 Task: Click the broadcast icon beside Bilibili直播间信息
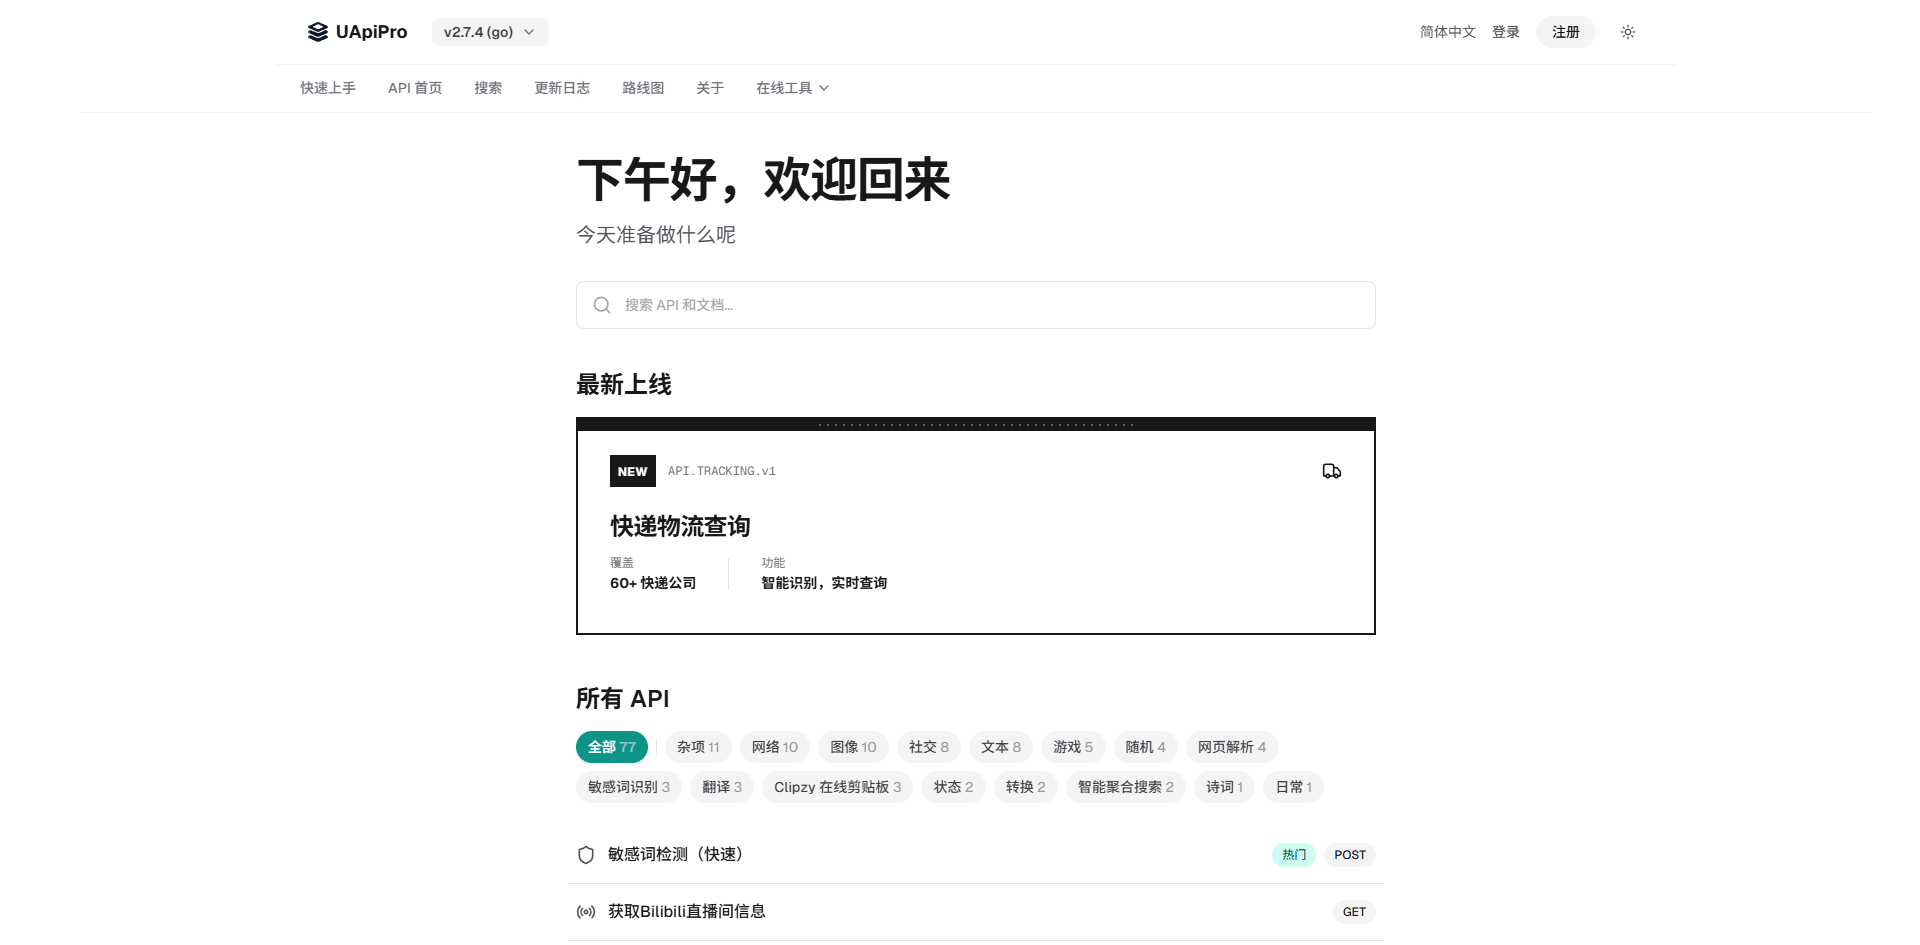(586, 912)
